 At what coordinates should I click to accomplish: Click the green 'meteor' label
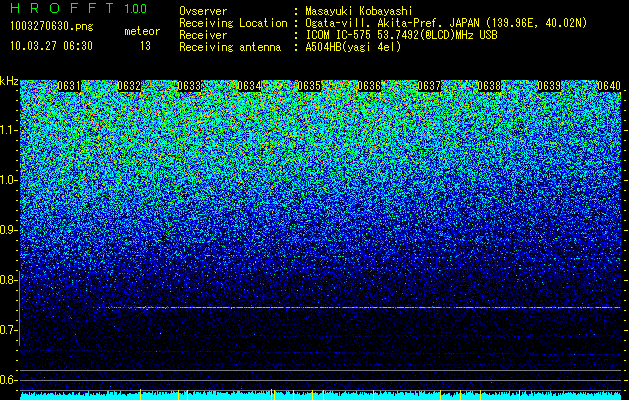coord(142,31)
